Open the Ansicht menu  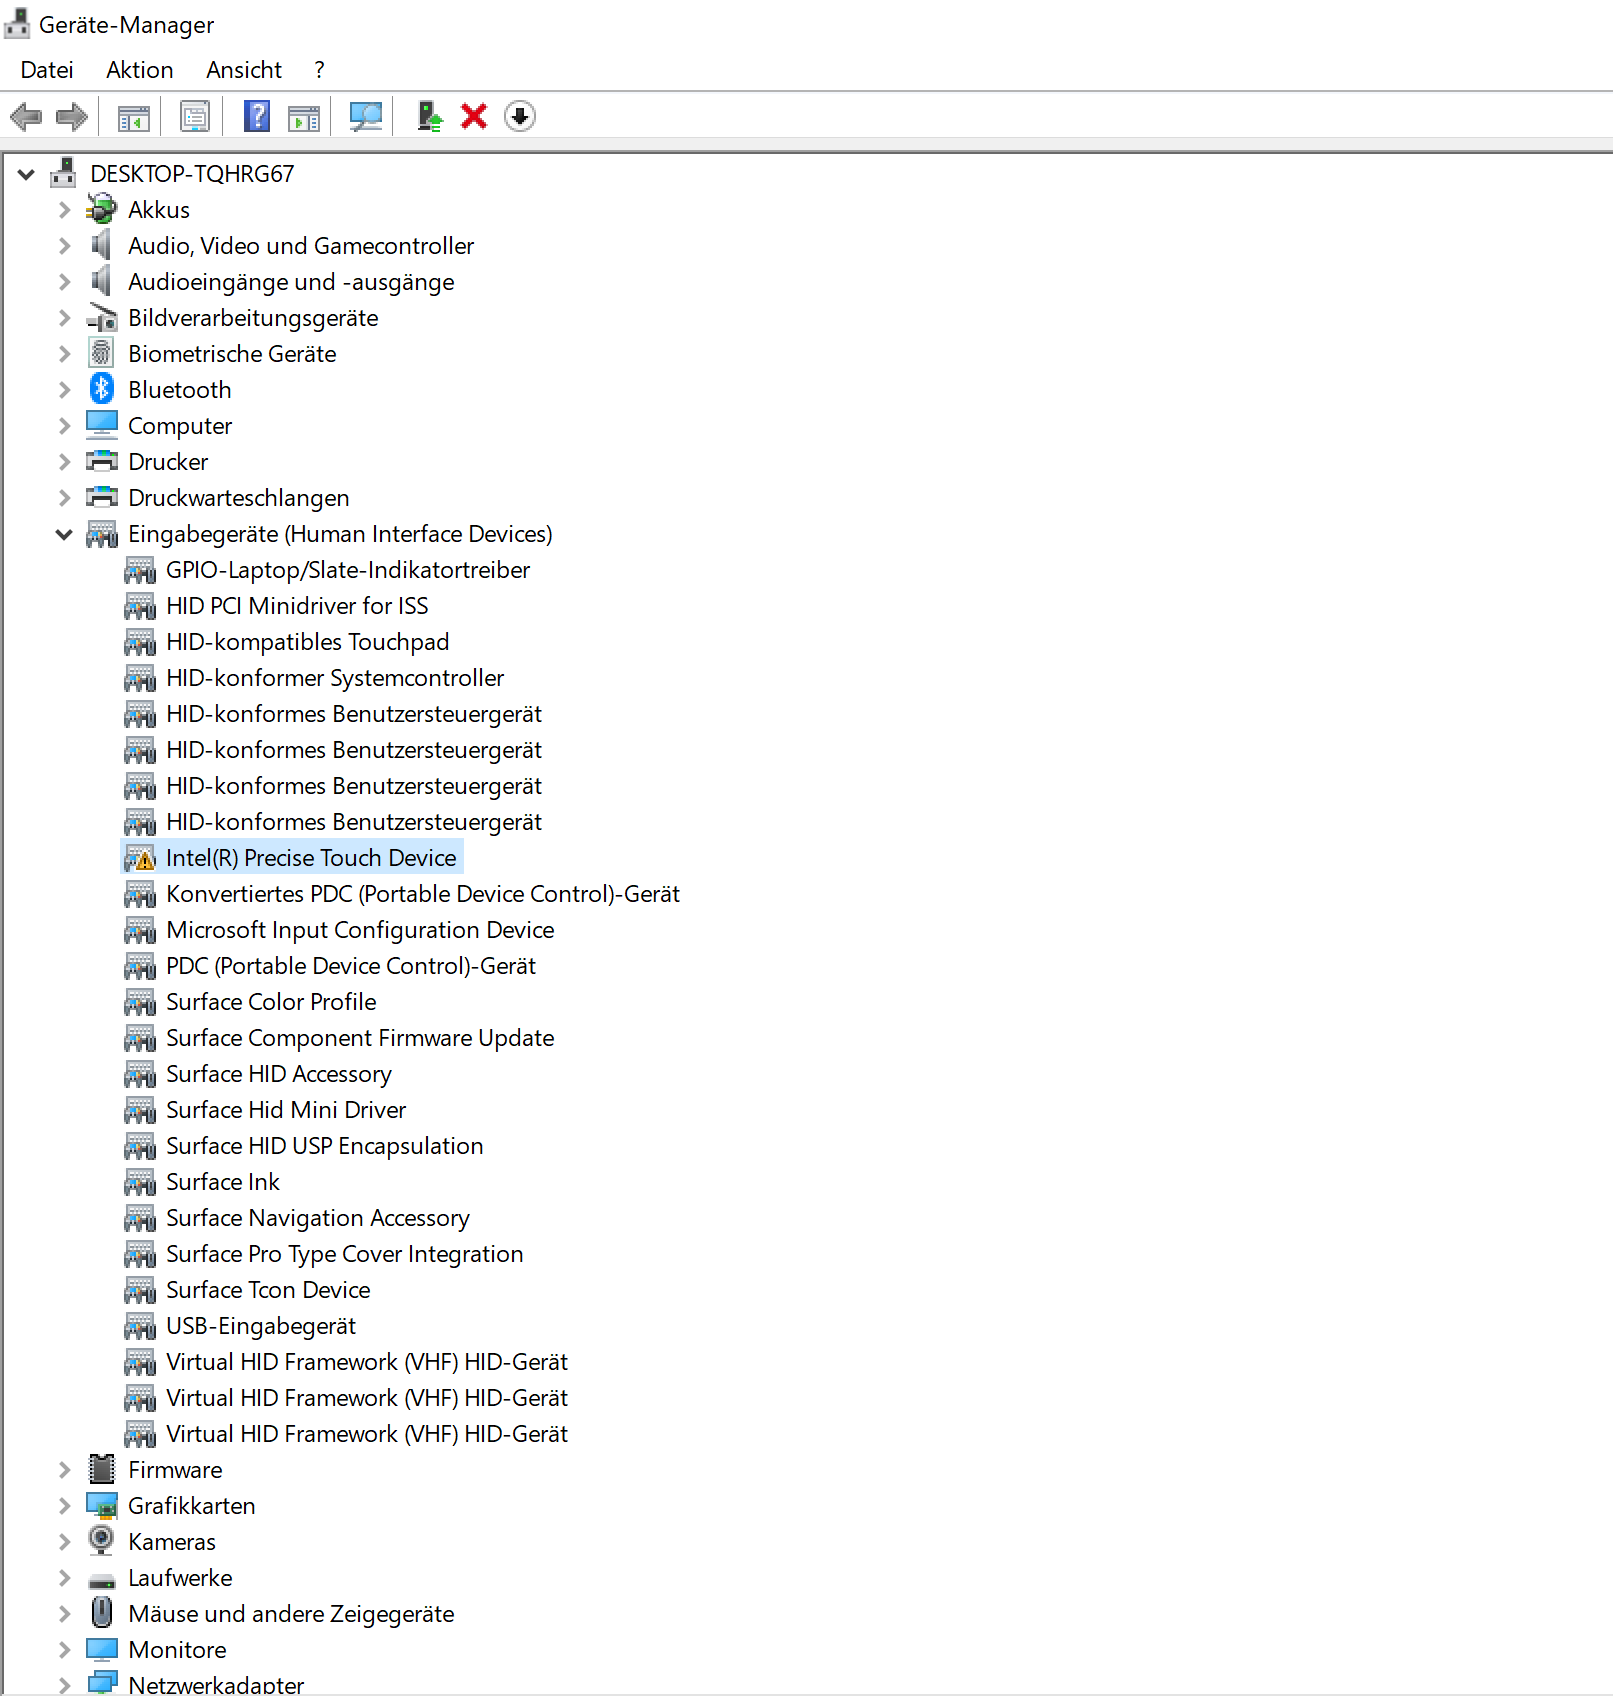244,70
